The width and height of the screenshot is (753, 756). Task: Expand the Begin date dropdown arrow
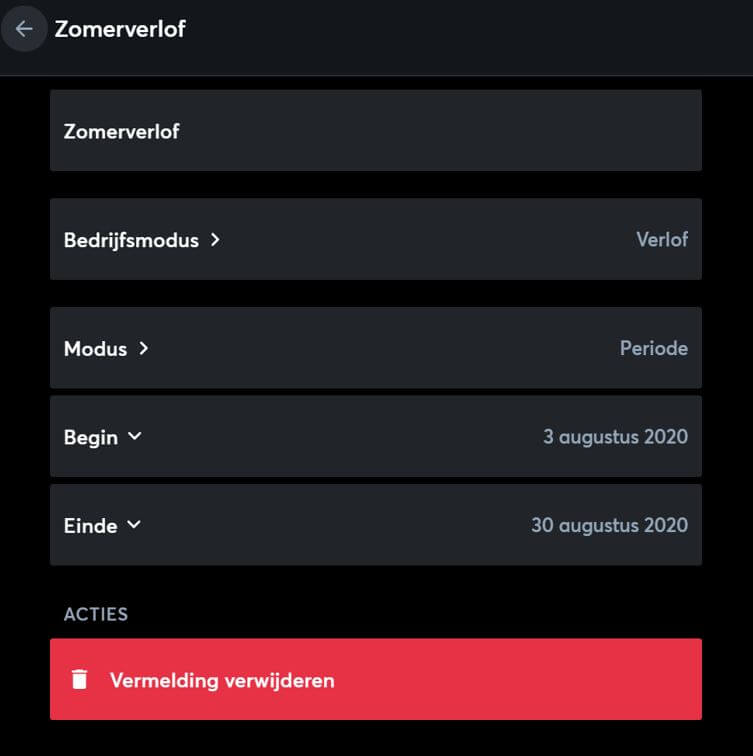[x=135, y=437]
